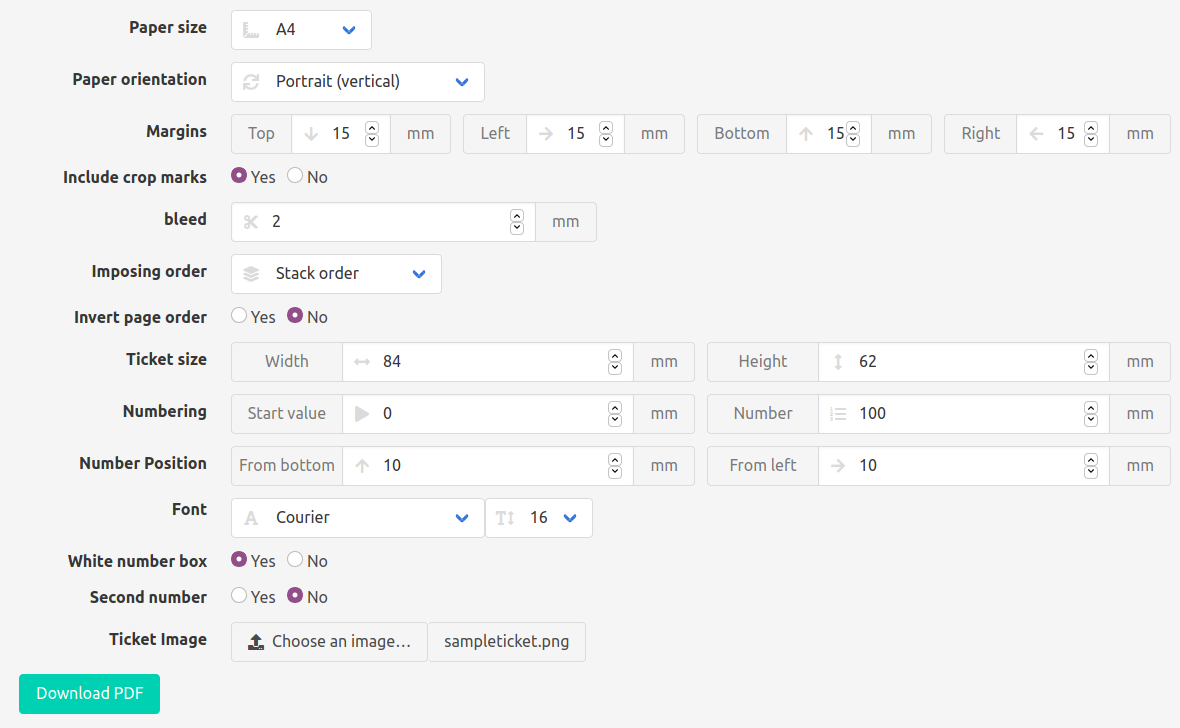This screenshot has height=728, width=1180.
Task: Click the Download PDF button
Action: pos(90,694)
